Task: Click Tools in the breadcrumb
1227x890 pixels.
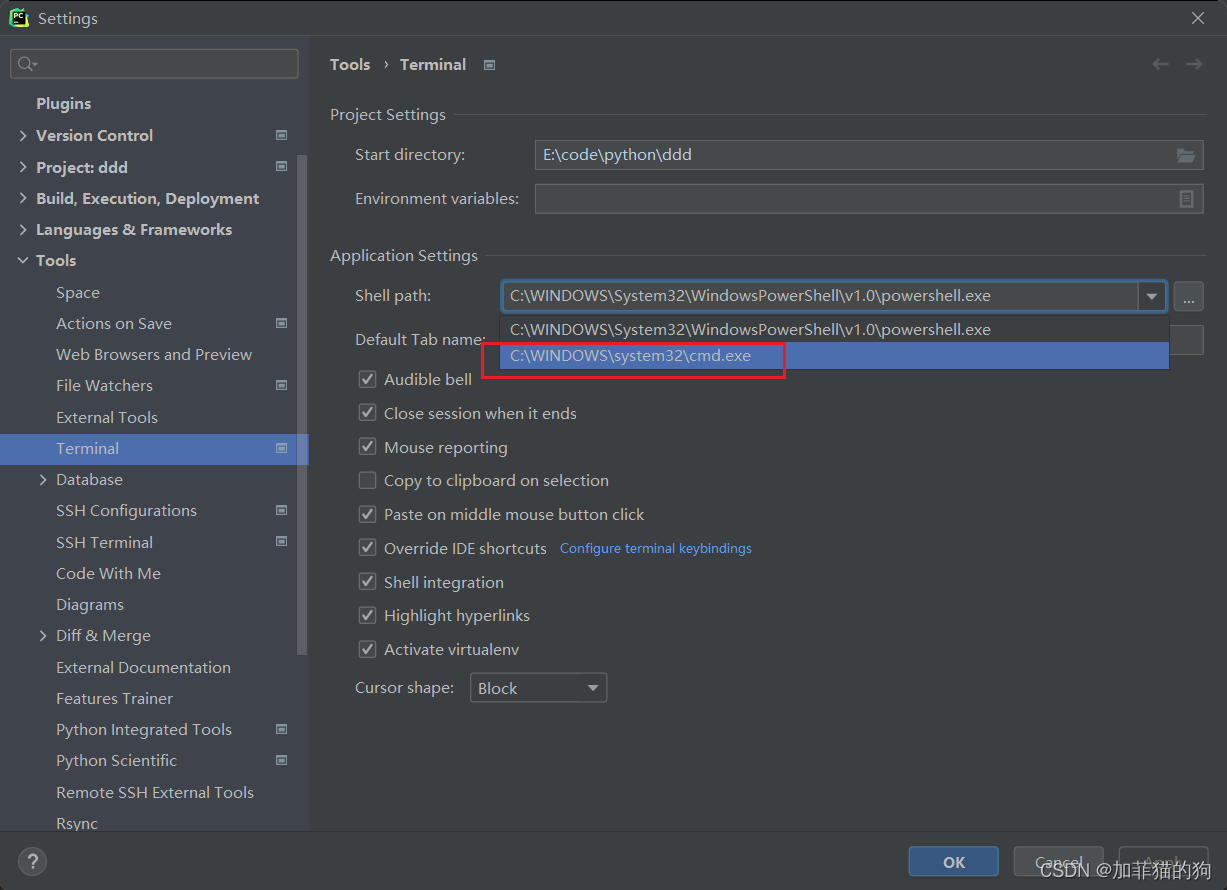Action: coord(350,64)
